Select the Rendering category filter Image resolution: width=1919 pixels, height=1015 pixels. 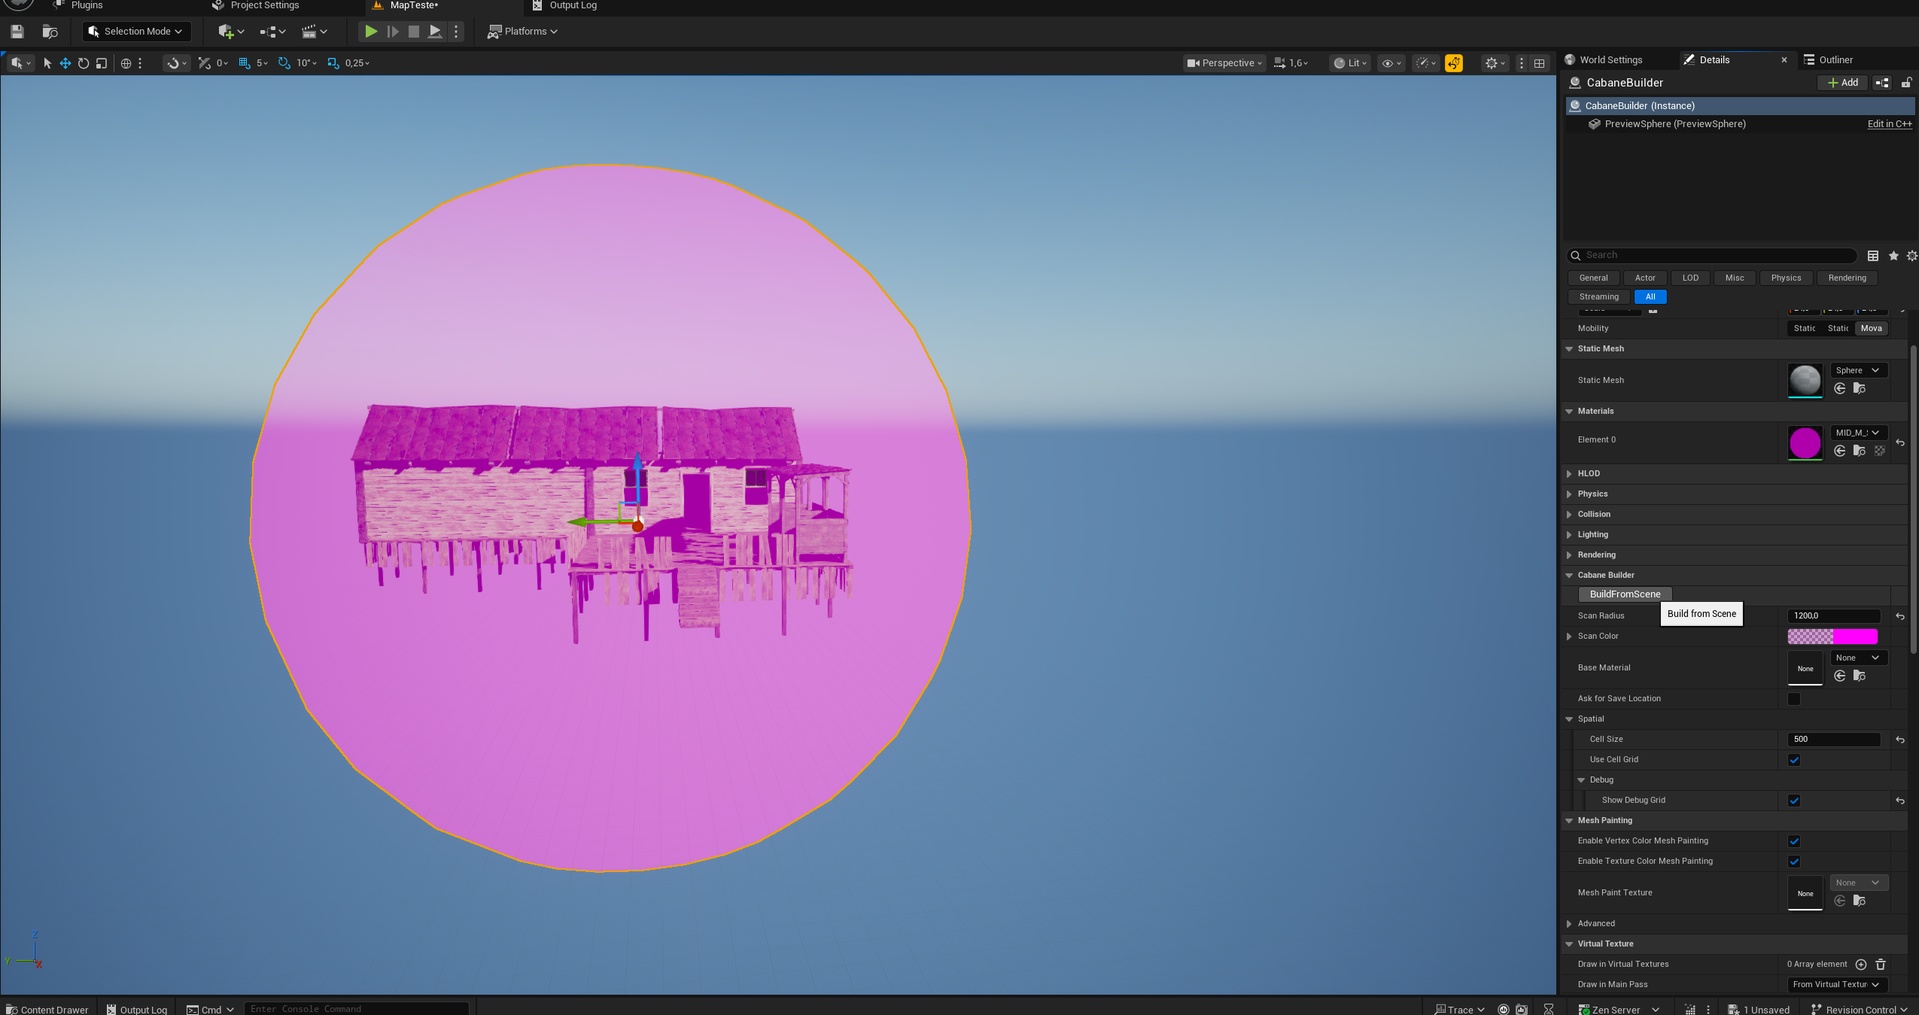[1847, 278]
